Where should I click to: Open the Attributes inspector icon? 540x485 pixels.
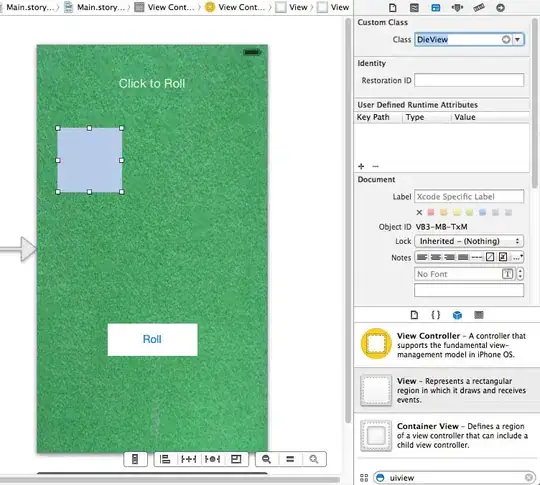tap(457, 8)
